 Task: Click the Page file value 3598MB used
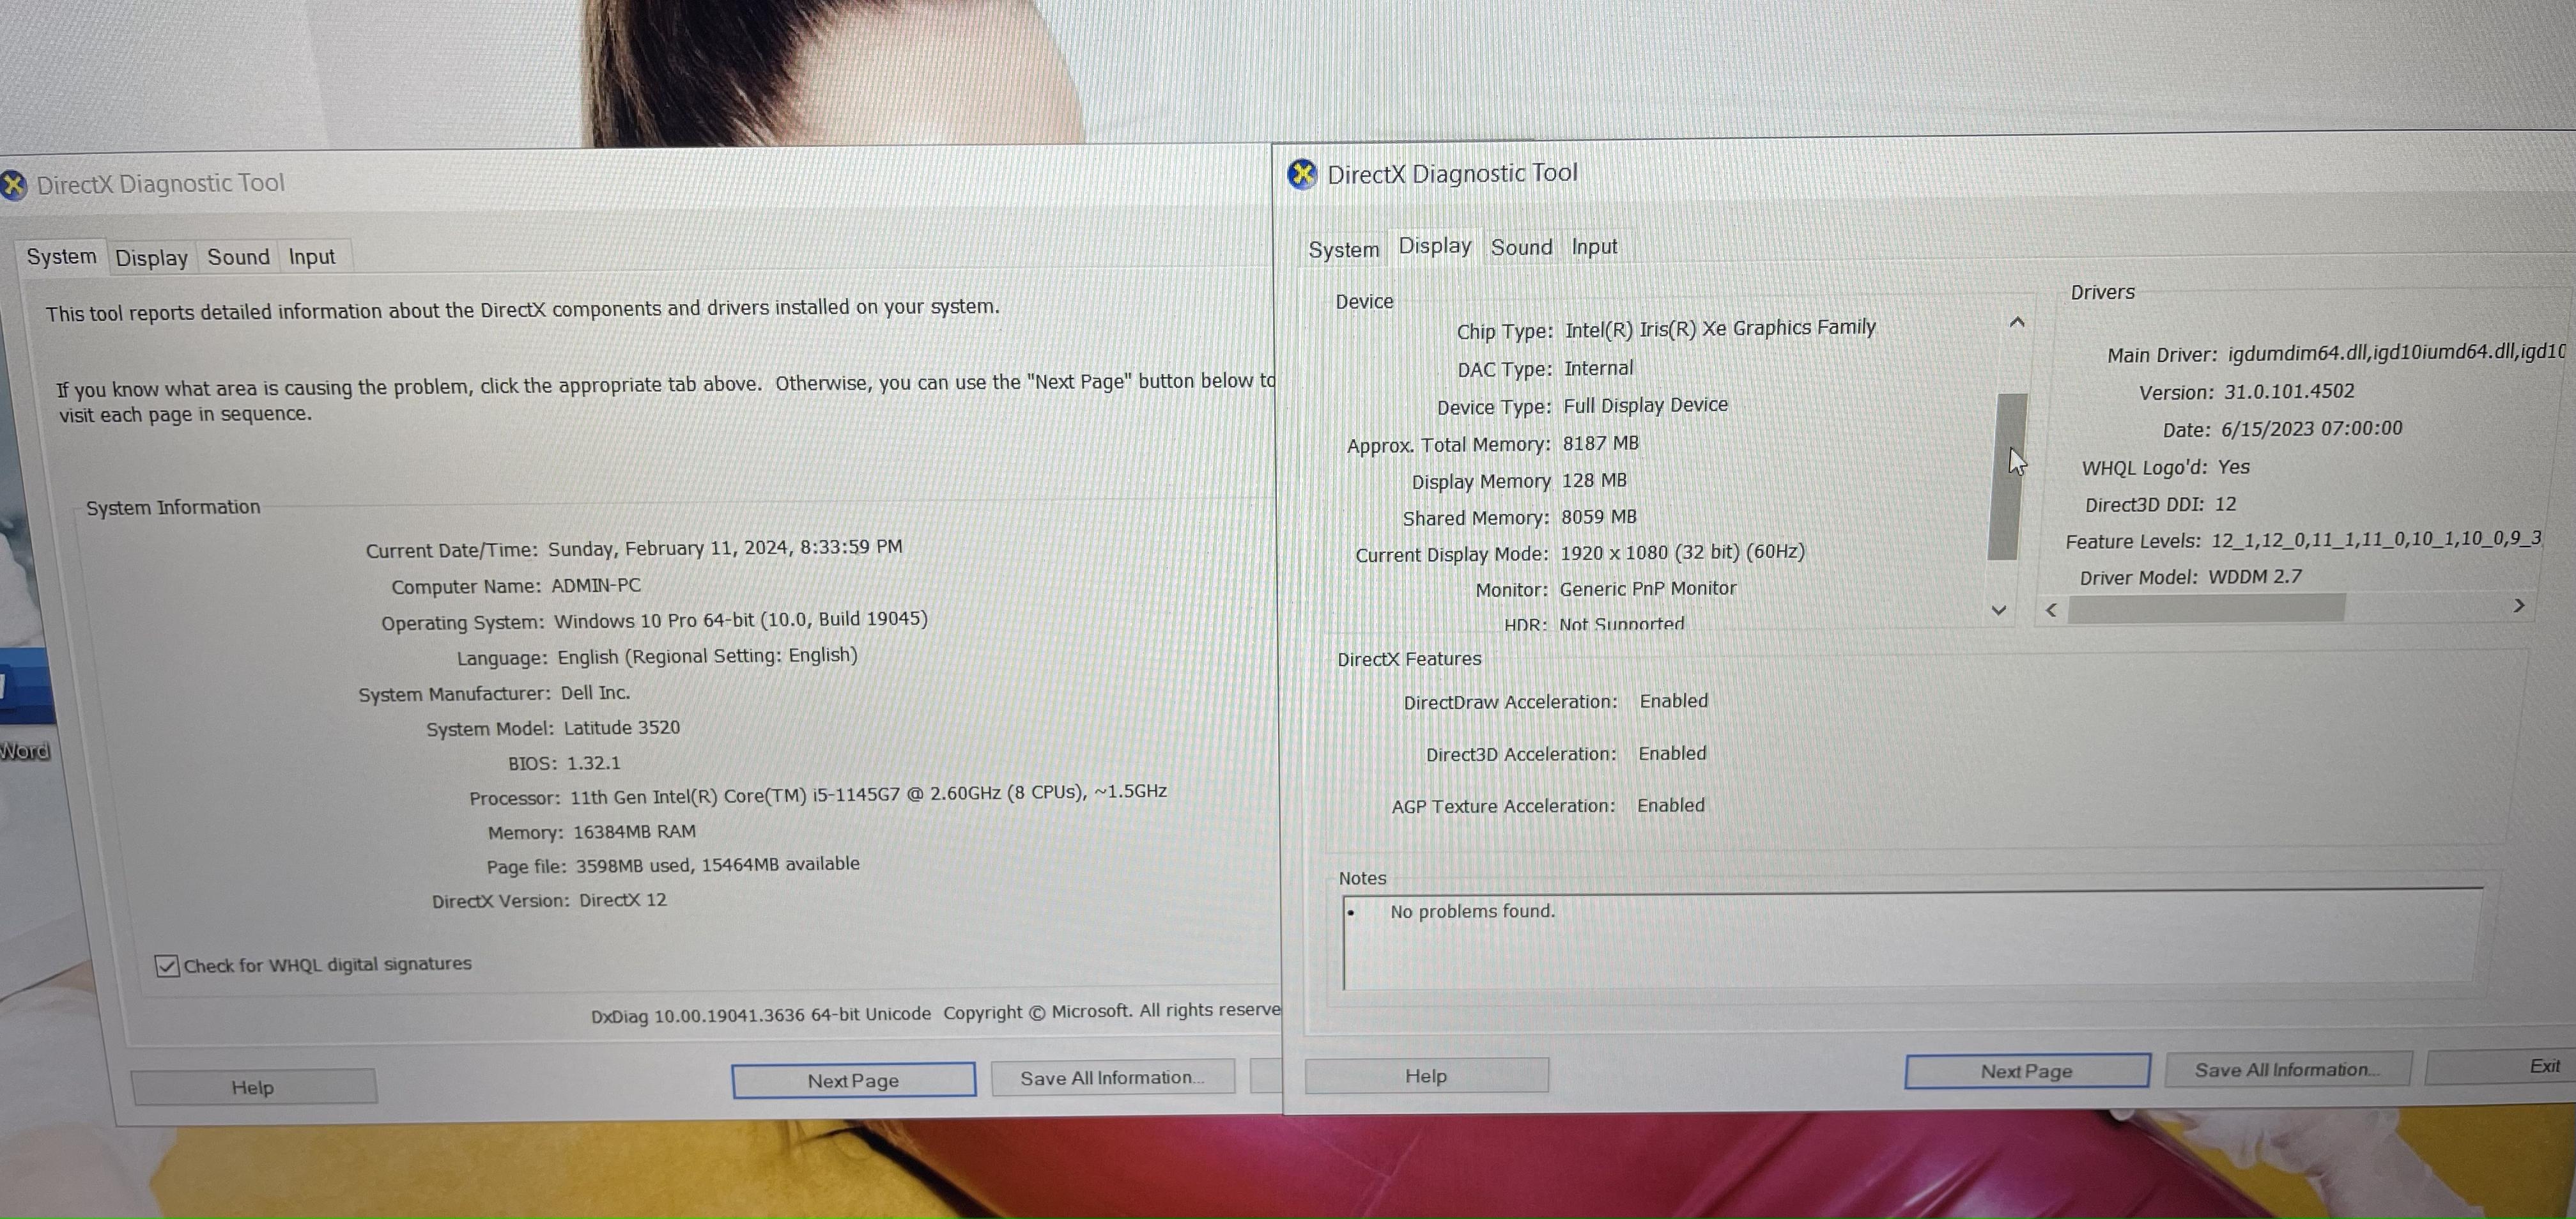[717, 865]
